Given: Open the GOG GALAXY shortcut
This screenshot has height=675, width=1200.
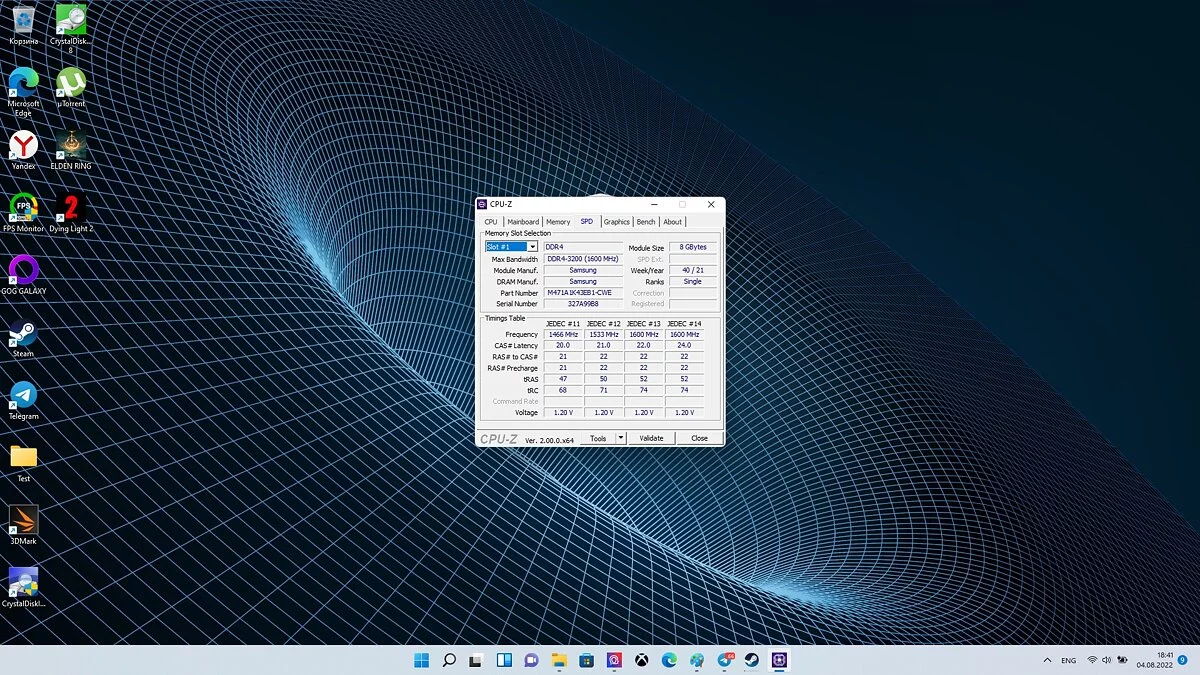Looking at the screenshot, I should 23,271.
